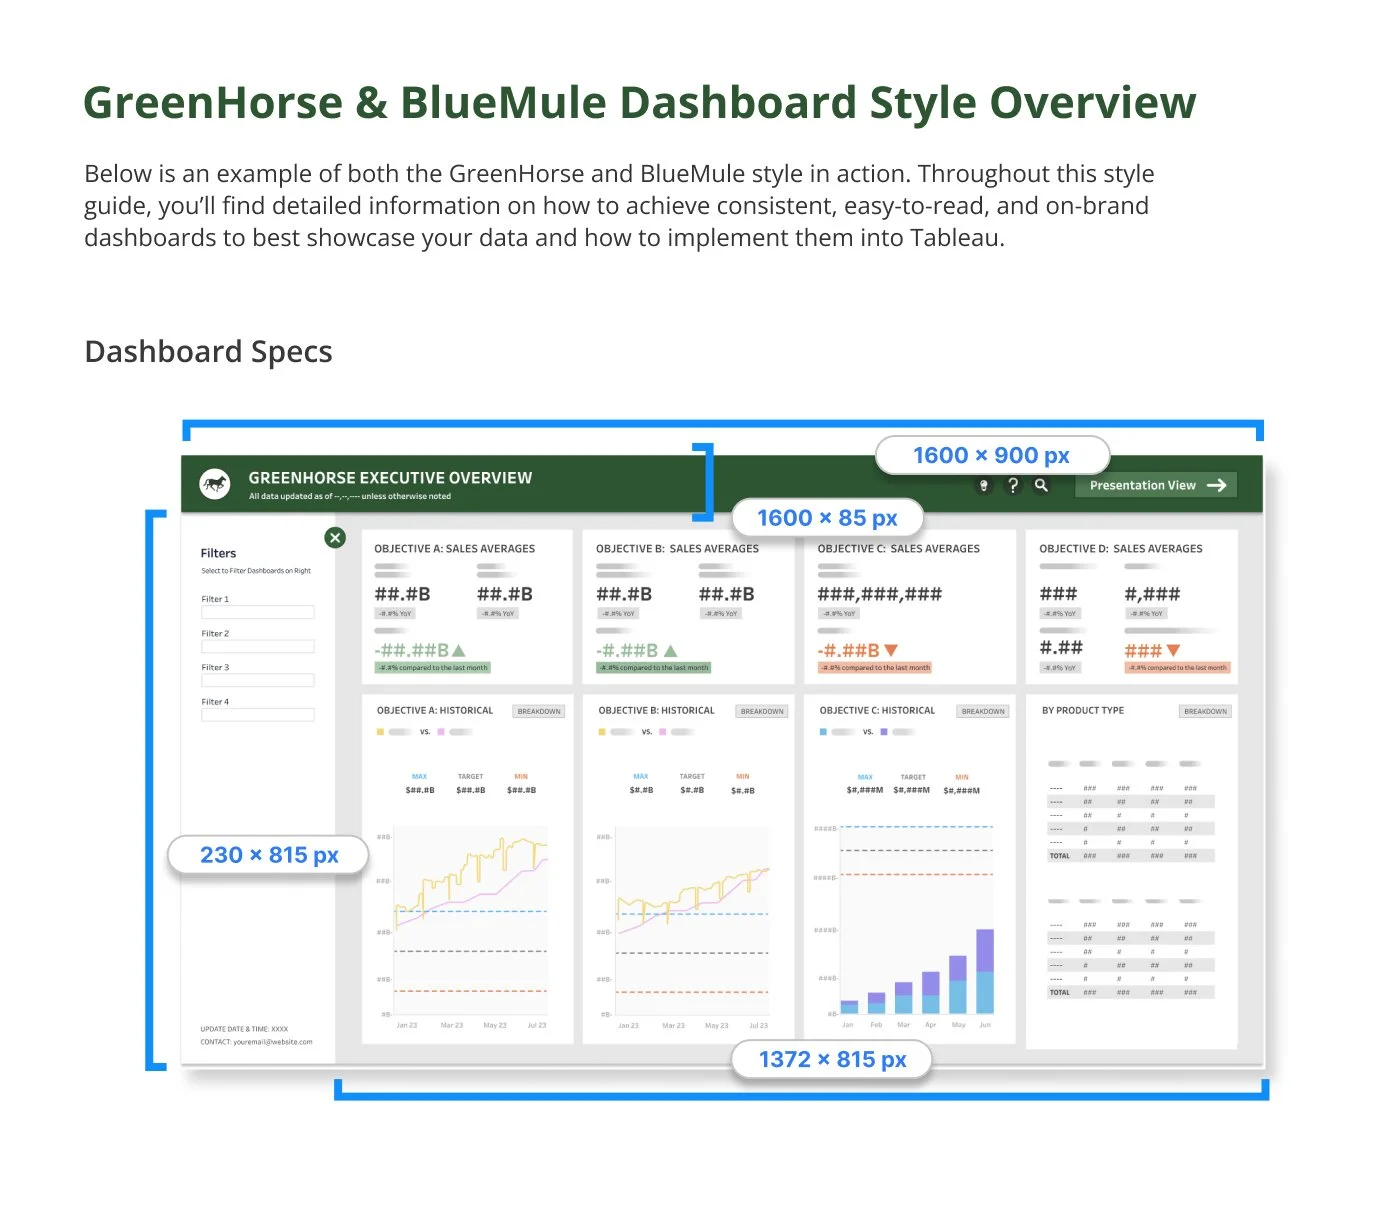1400x1210 pixels.
Task: Click 'OBJECTIVE A: SALES AVERAGES' card title
Action: pyautogui.click(x=455, y=549)
